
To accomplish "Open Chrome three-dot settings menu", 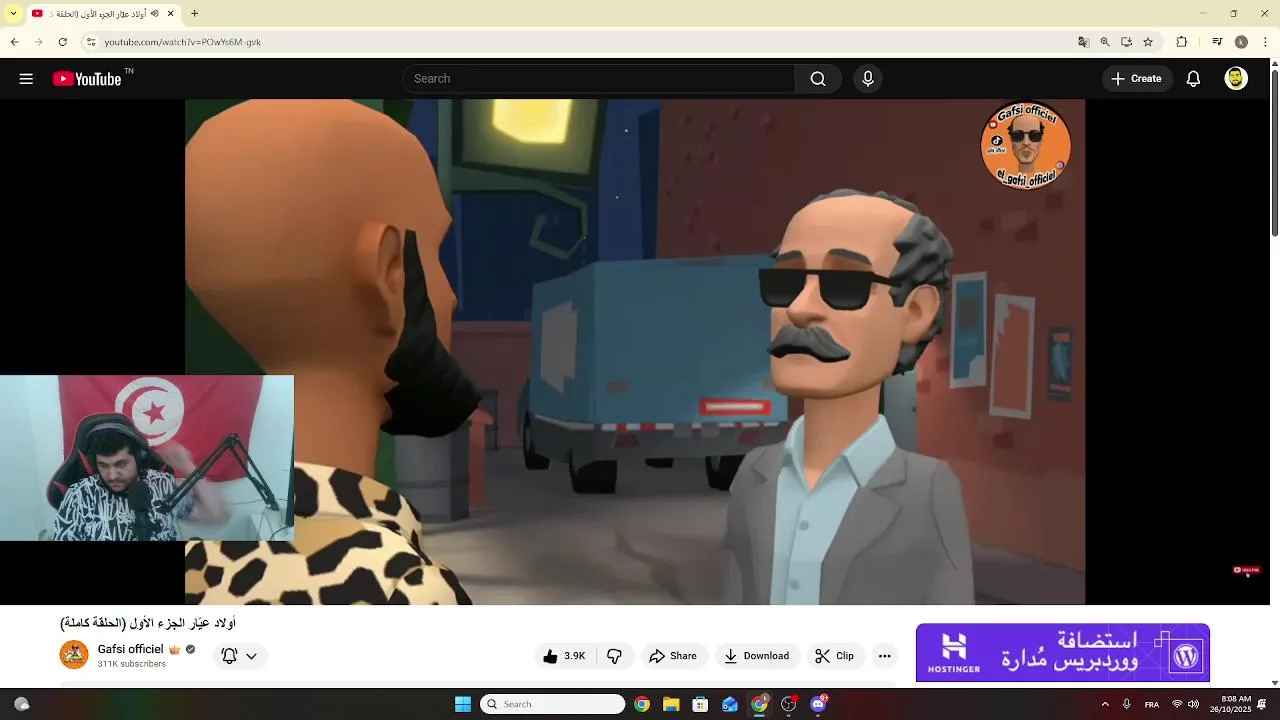I will click(x=1266, y=42).
